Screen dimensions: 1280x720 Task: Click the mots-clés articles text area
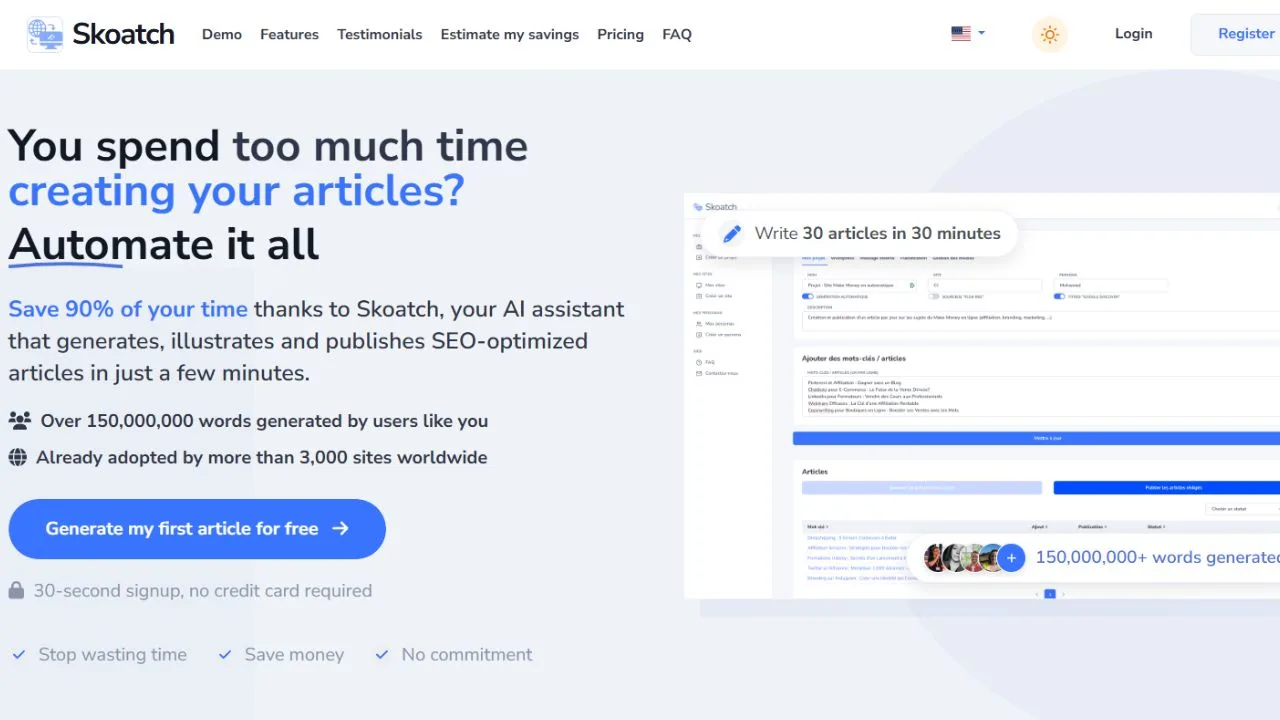point(1041,397)
